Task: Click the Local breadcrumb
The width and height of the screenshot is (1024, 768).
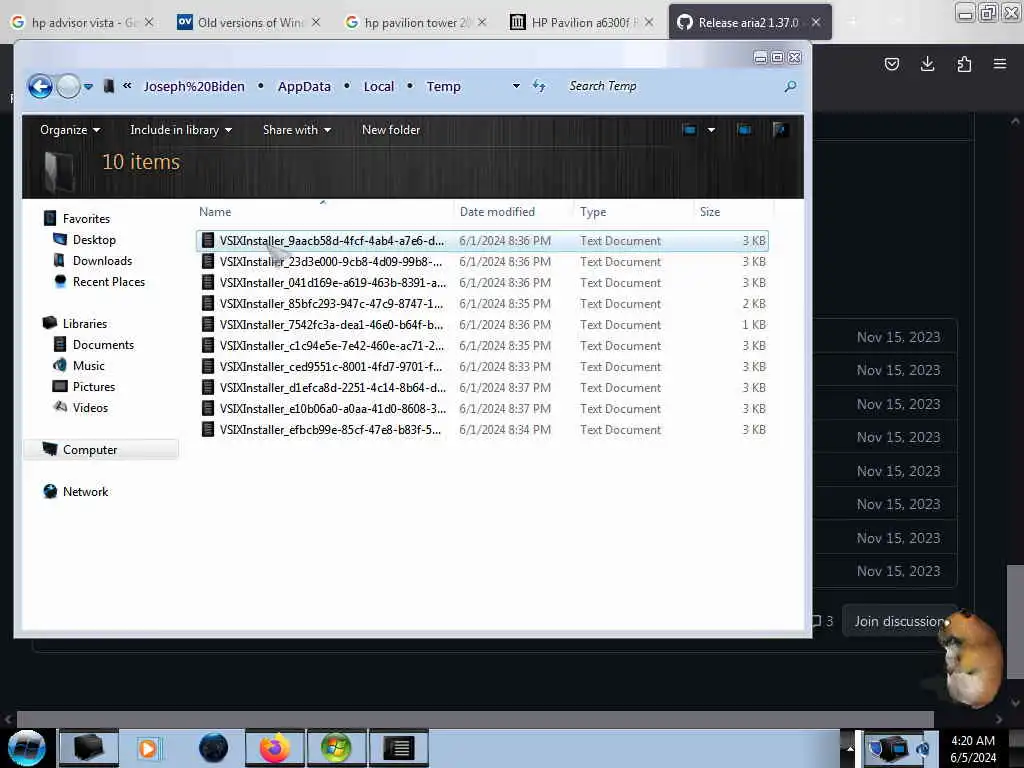Action: pyautogui.click(x=379, y=86)
